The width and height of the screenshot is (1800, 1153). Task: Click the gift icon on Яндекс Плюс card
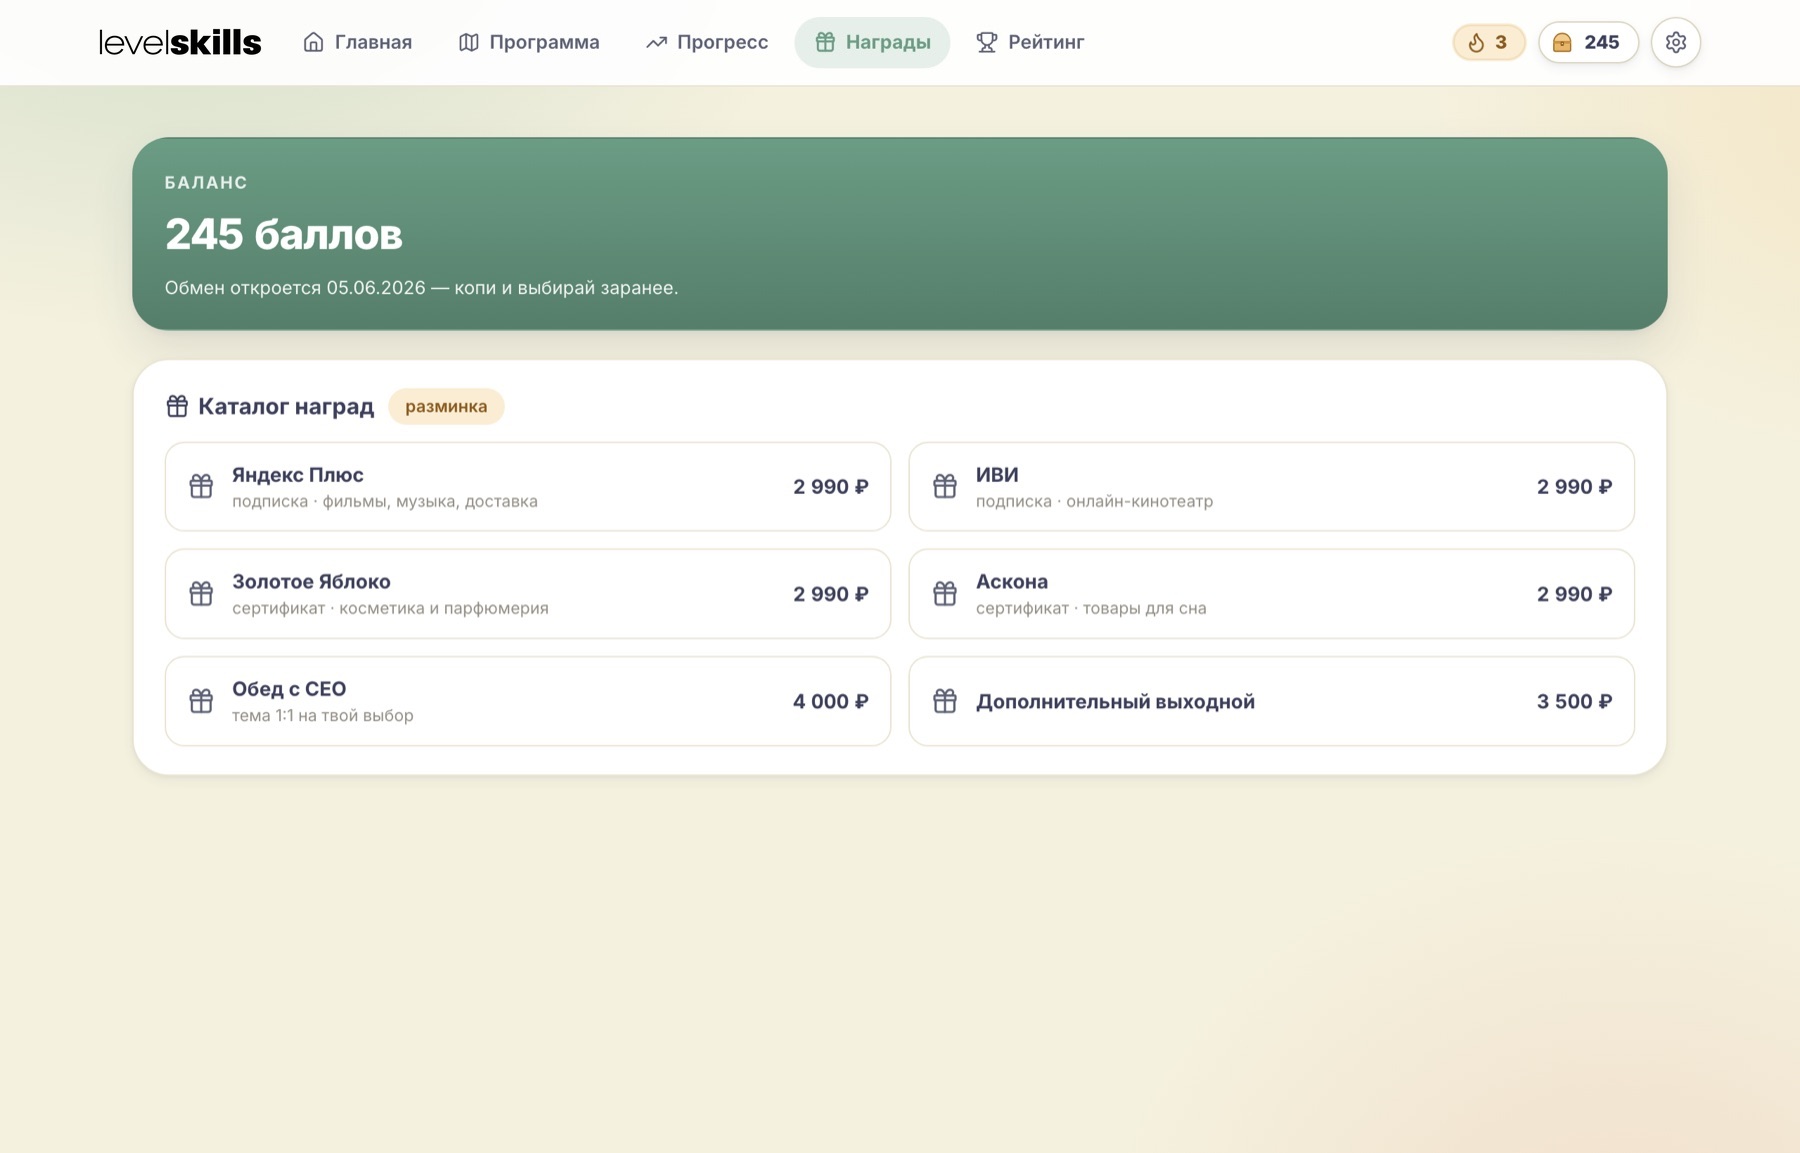[201, 486]
